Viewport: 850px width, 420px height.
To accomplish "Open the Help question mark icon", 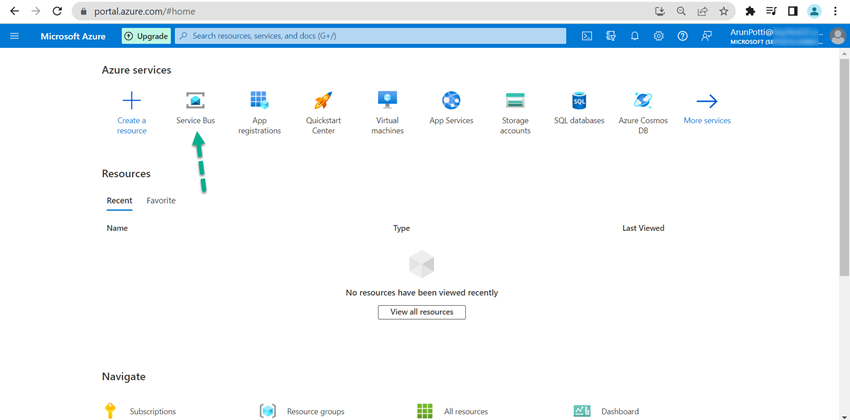I will (682, 36).
